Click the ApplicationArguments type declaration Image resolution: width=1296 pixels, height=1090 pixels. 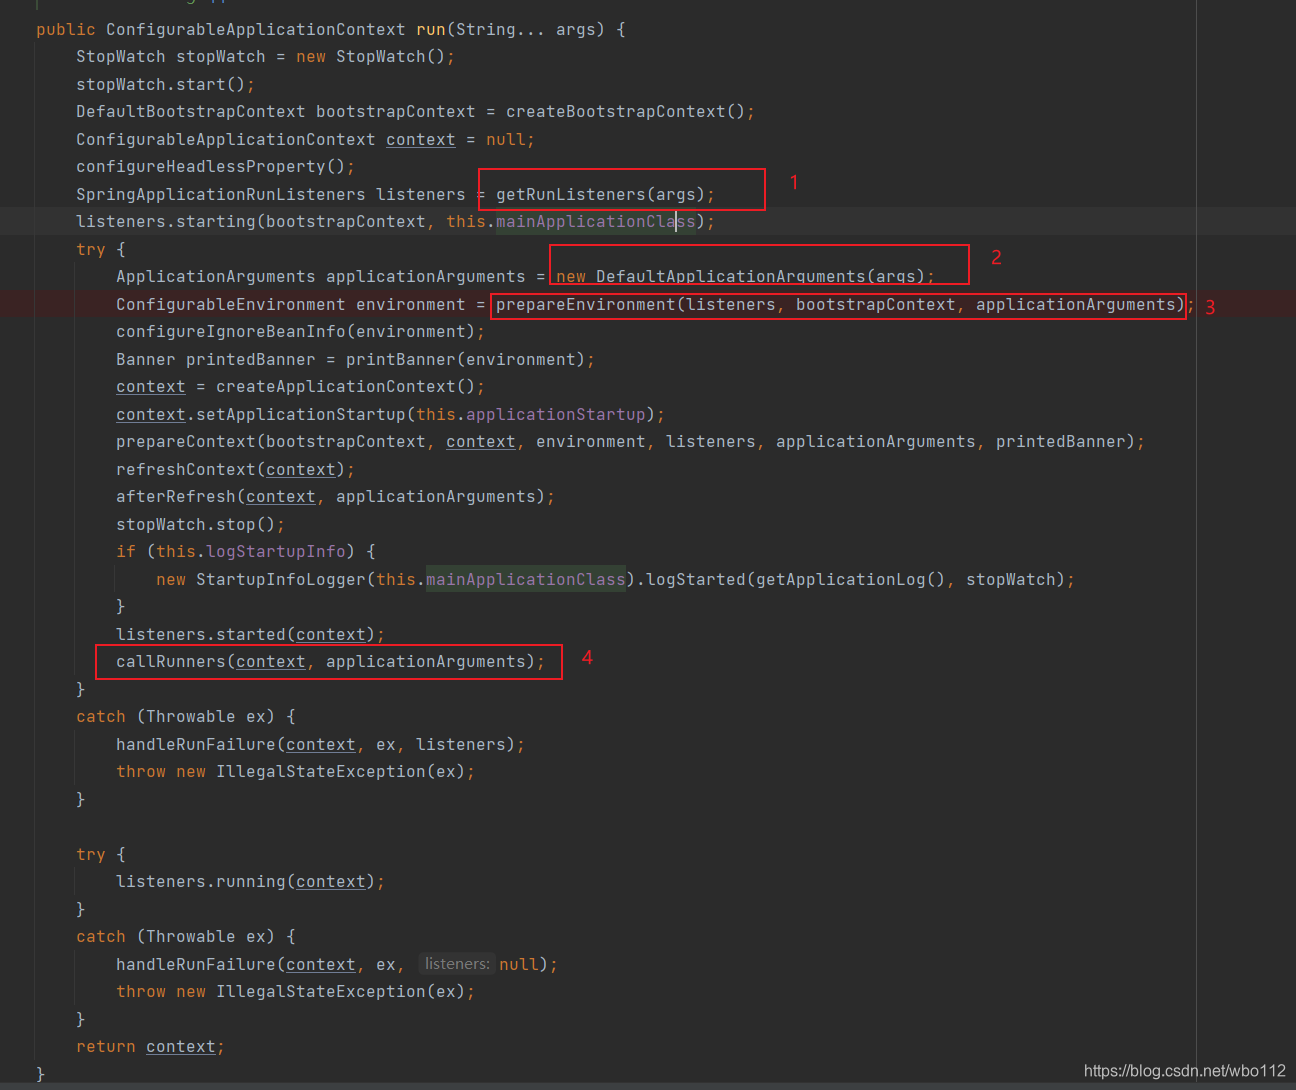[x=216, y=277]
